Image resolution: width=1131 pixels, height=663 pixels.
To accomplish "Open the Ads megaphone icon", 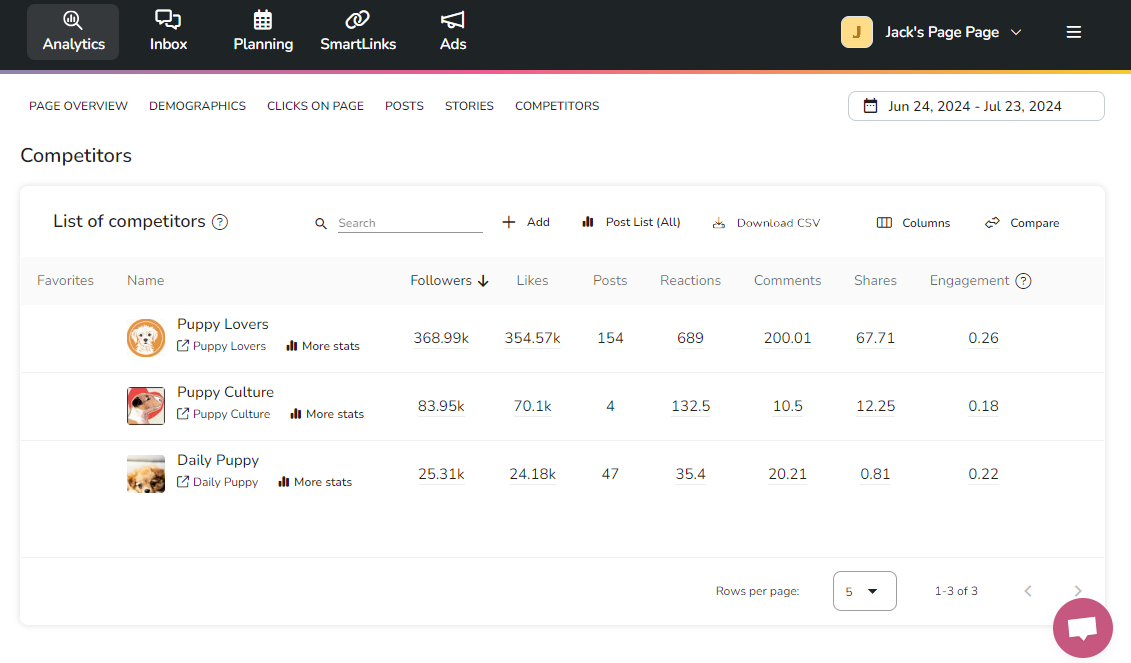I will 452,20.
